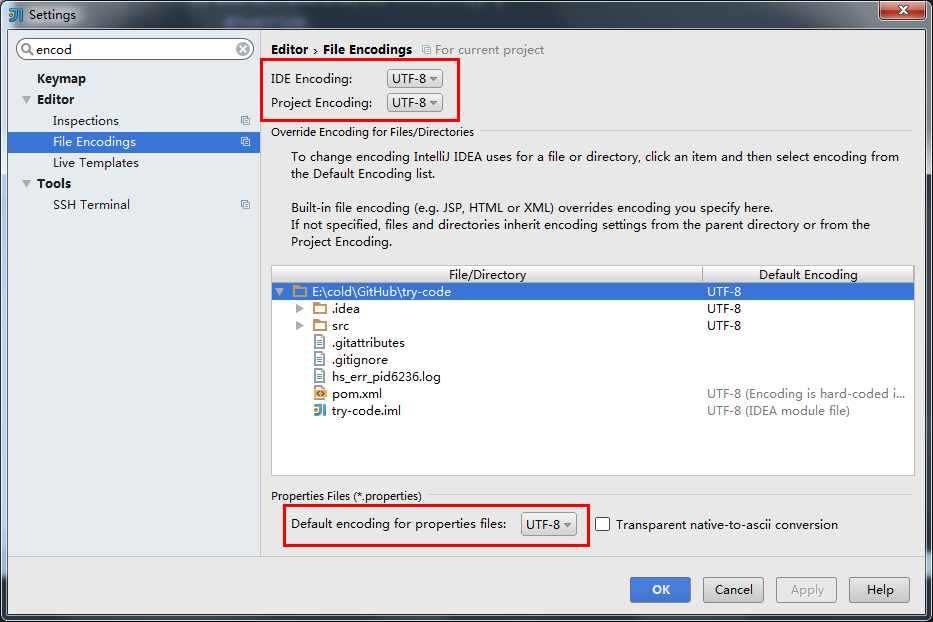Click the hs_err_pid6236.log file icon
The image size is (933, 622).
[320, 376]
